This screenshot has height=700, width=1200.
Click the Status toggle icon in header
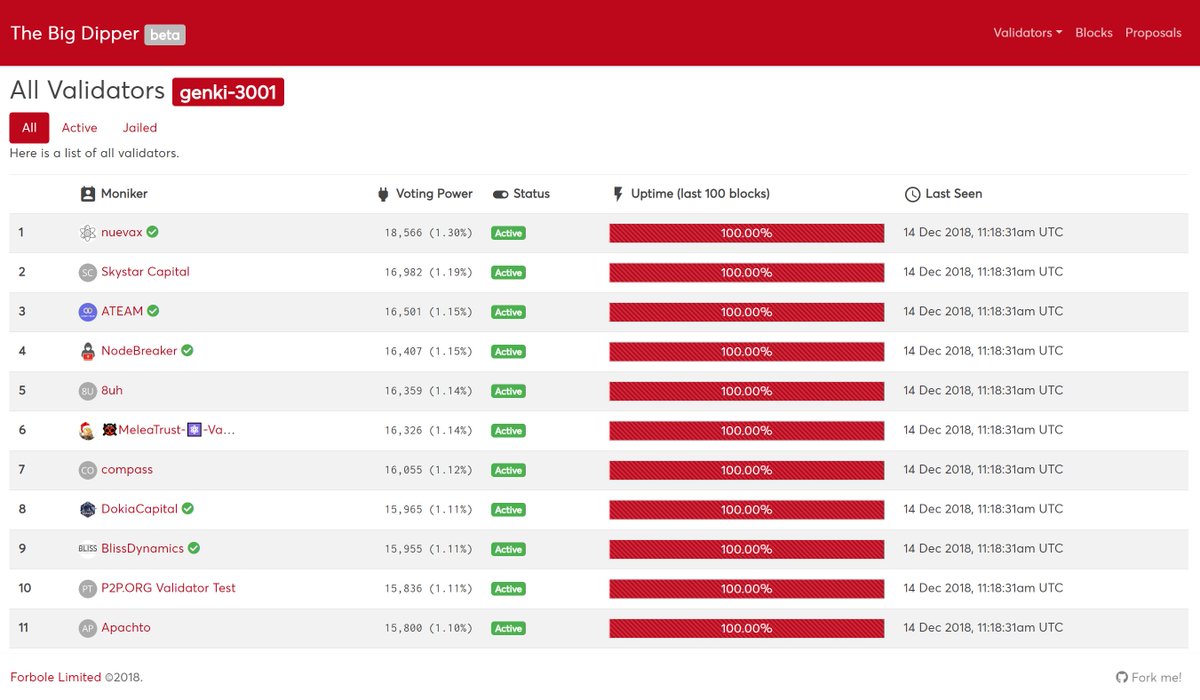501,194
